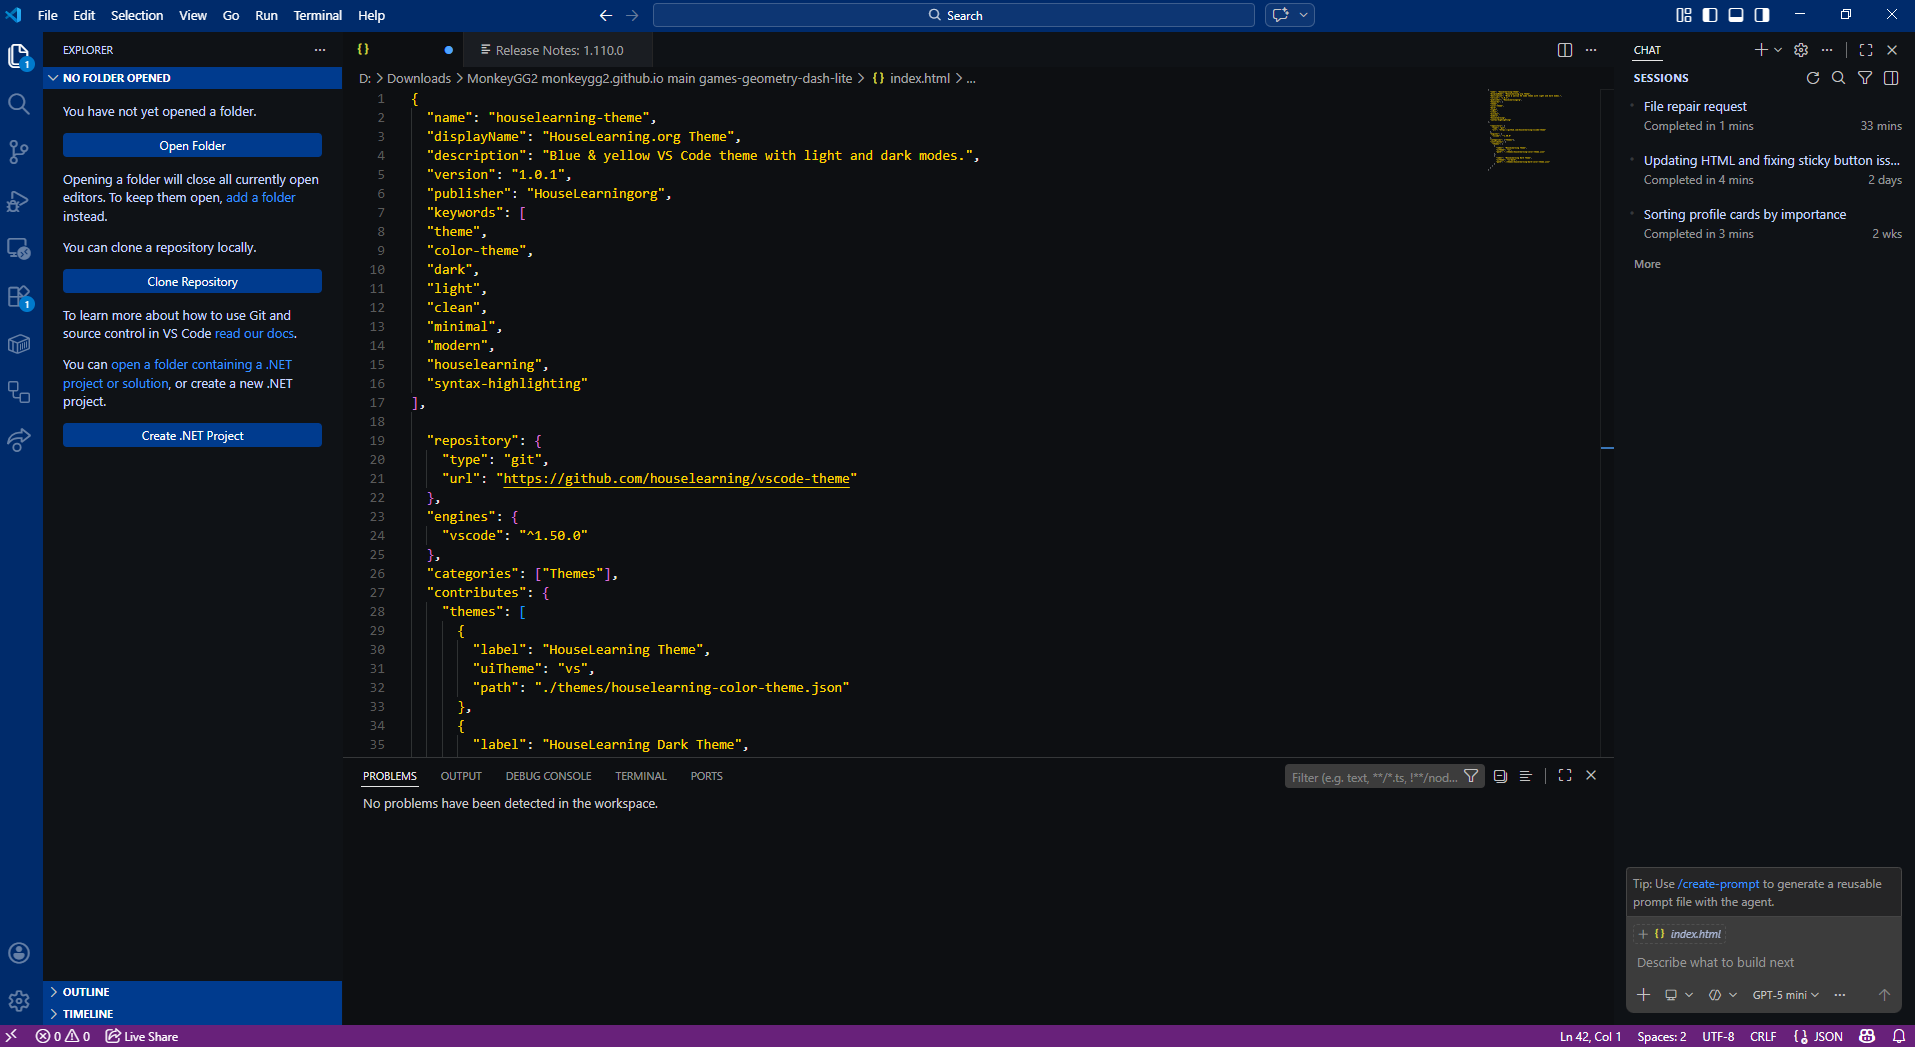
Task: Go back with navigation arrow
Action: coord(605,15)
